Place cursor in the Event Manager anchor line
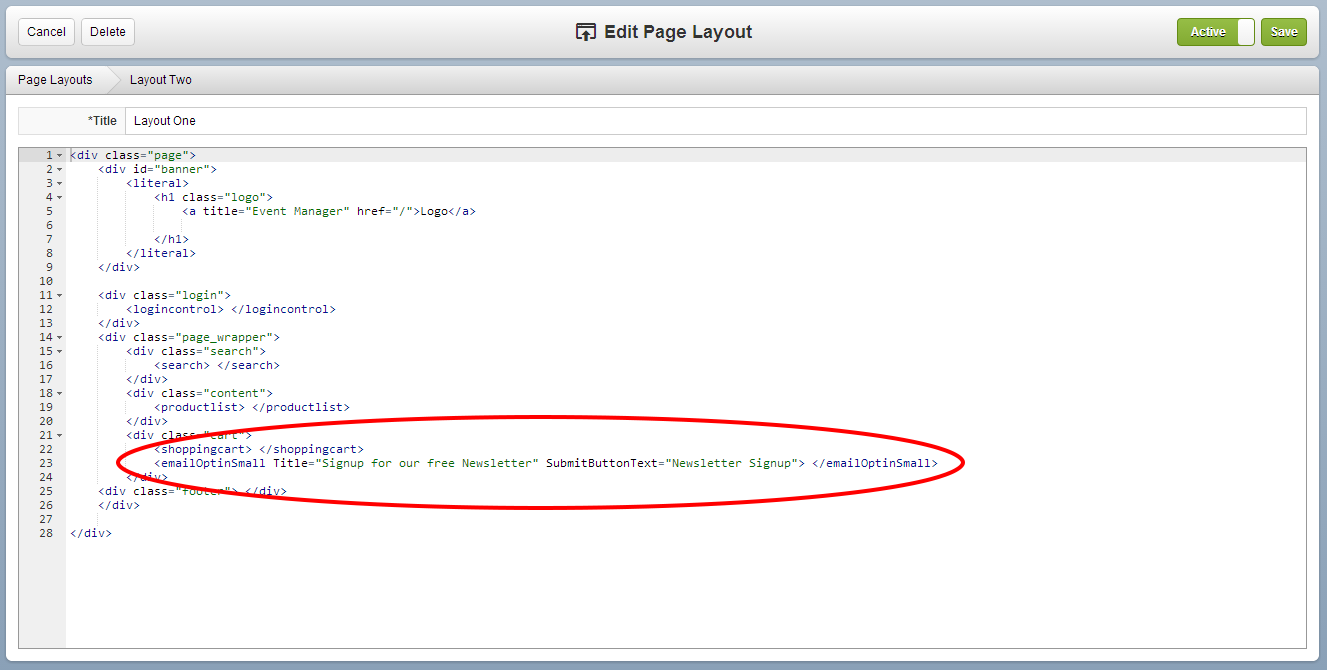The height and width of the screenshot is (670, 1327). (329, 211)
